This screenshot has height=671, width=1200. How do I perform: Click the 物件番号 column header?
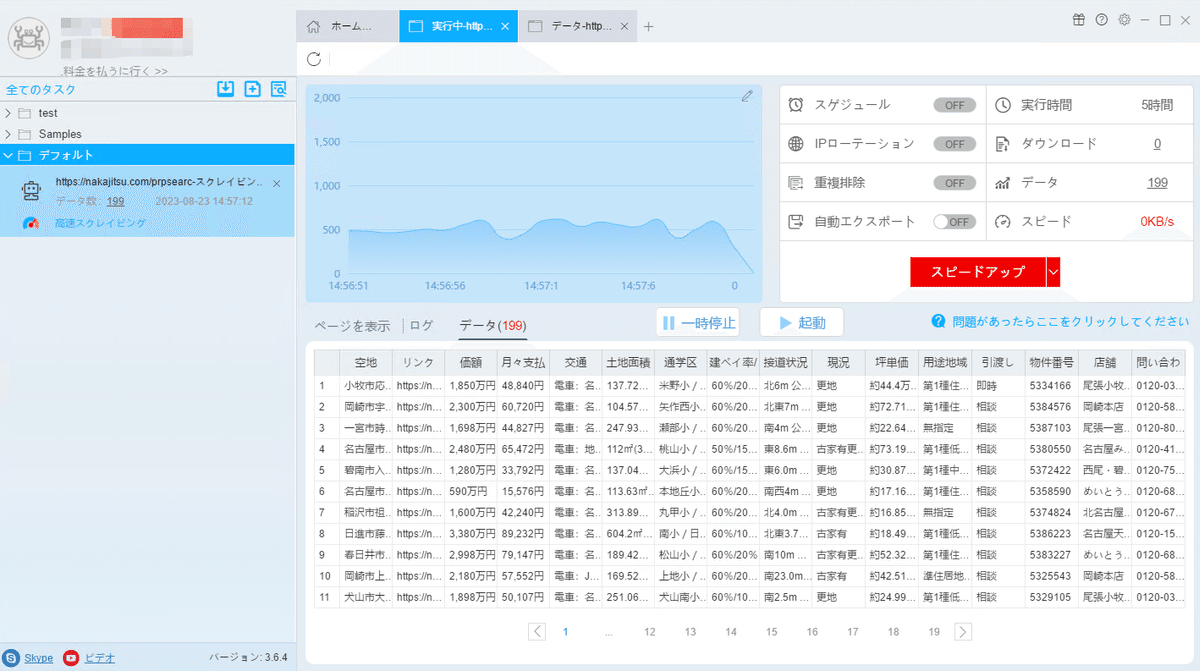(x=1051, y=362)
